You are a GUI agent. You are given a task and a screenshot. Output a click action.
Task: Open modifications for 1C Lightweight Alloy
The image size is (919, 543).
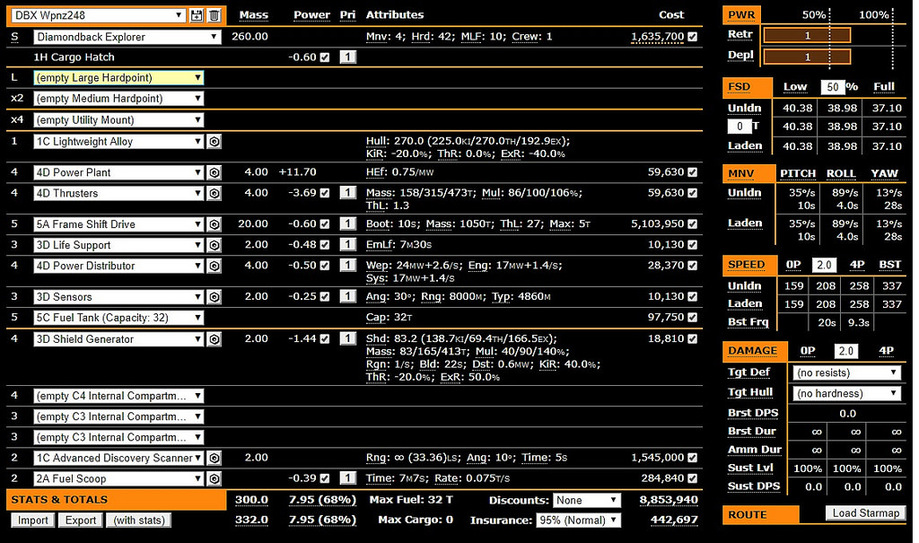pos(214,142)
